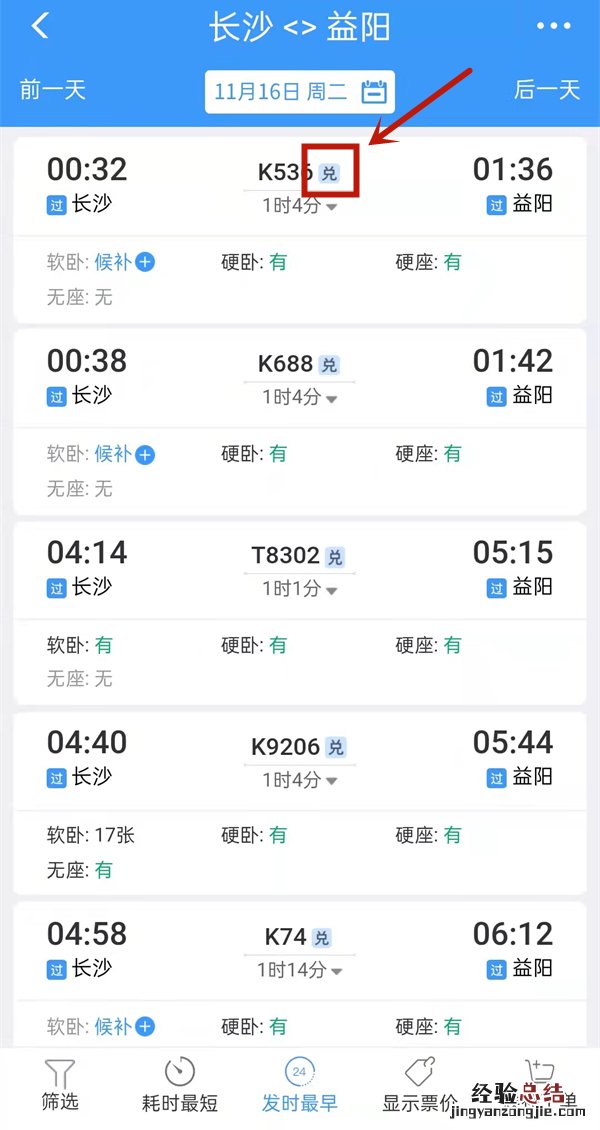Open the three-dot more menu

pyautogui.click(x=553, y=27)
